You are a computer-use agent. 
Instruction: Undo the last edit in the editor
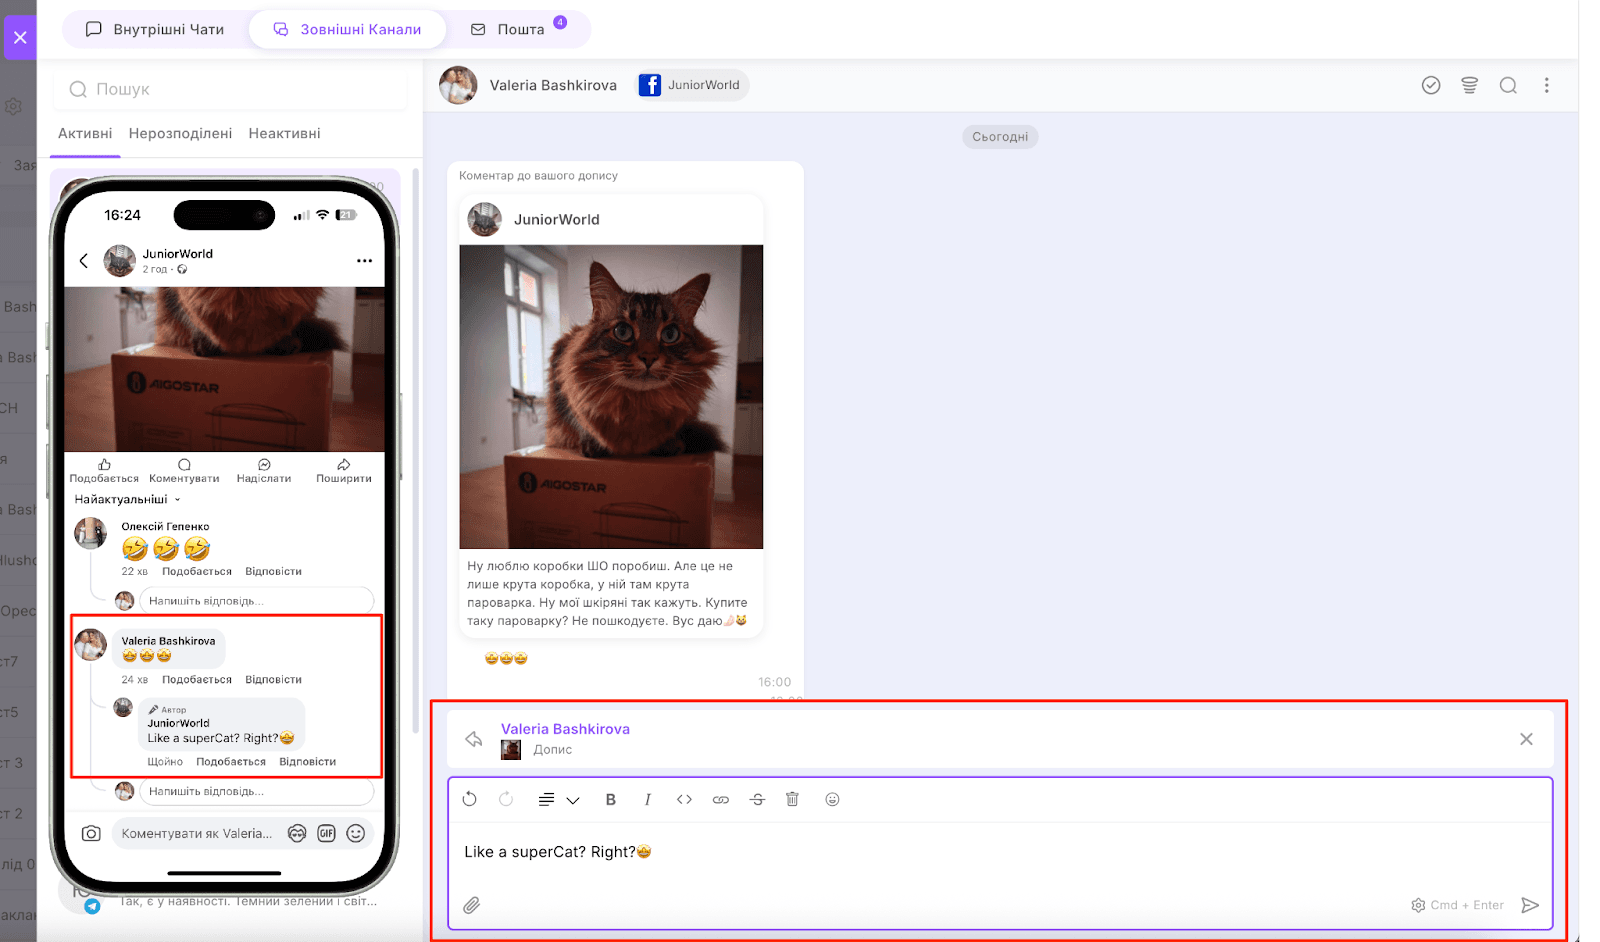(470, 799)
